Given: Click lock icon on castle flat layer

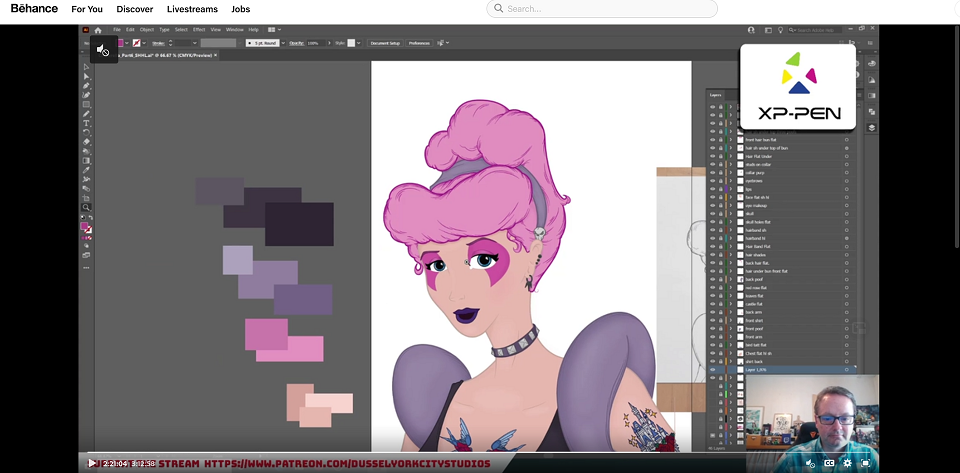Looking at the screenshot, I should click(721, 304).
